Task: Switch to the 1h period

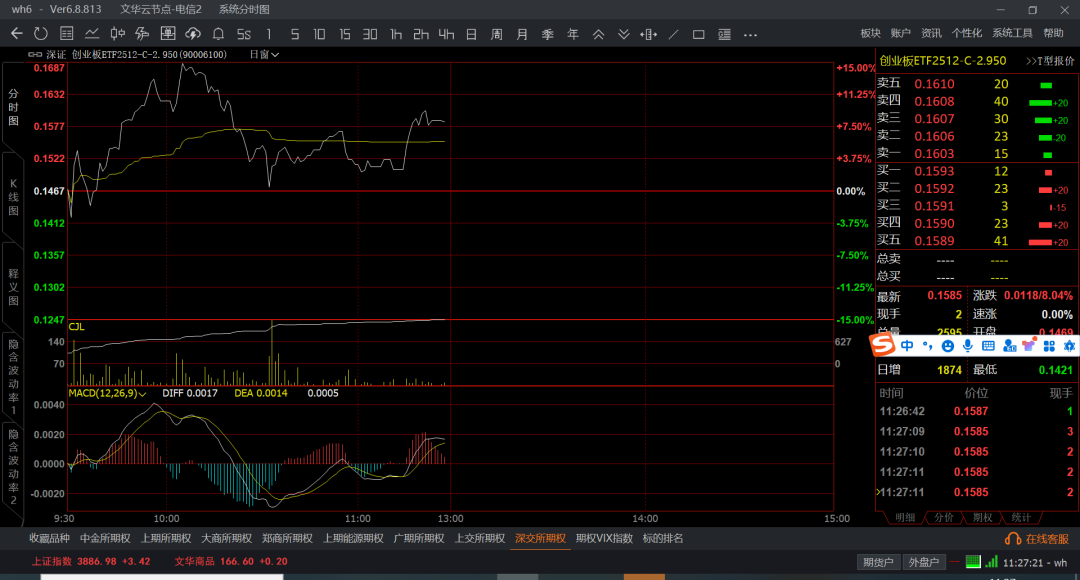Action: pyautogui.click(x=395, y=34)
